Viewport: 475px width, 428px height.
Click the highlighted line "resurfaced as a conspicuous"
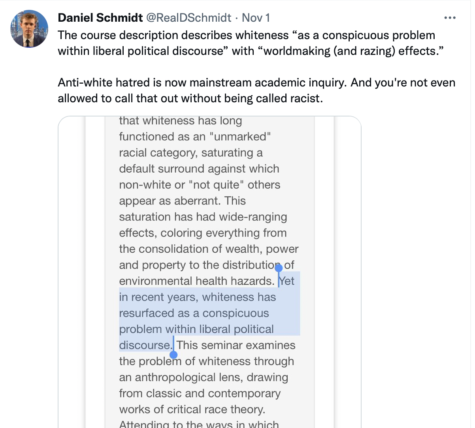point(194,313)
